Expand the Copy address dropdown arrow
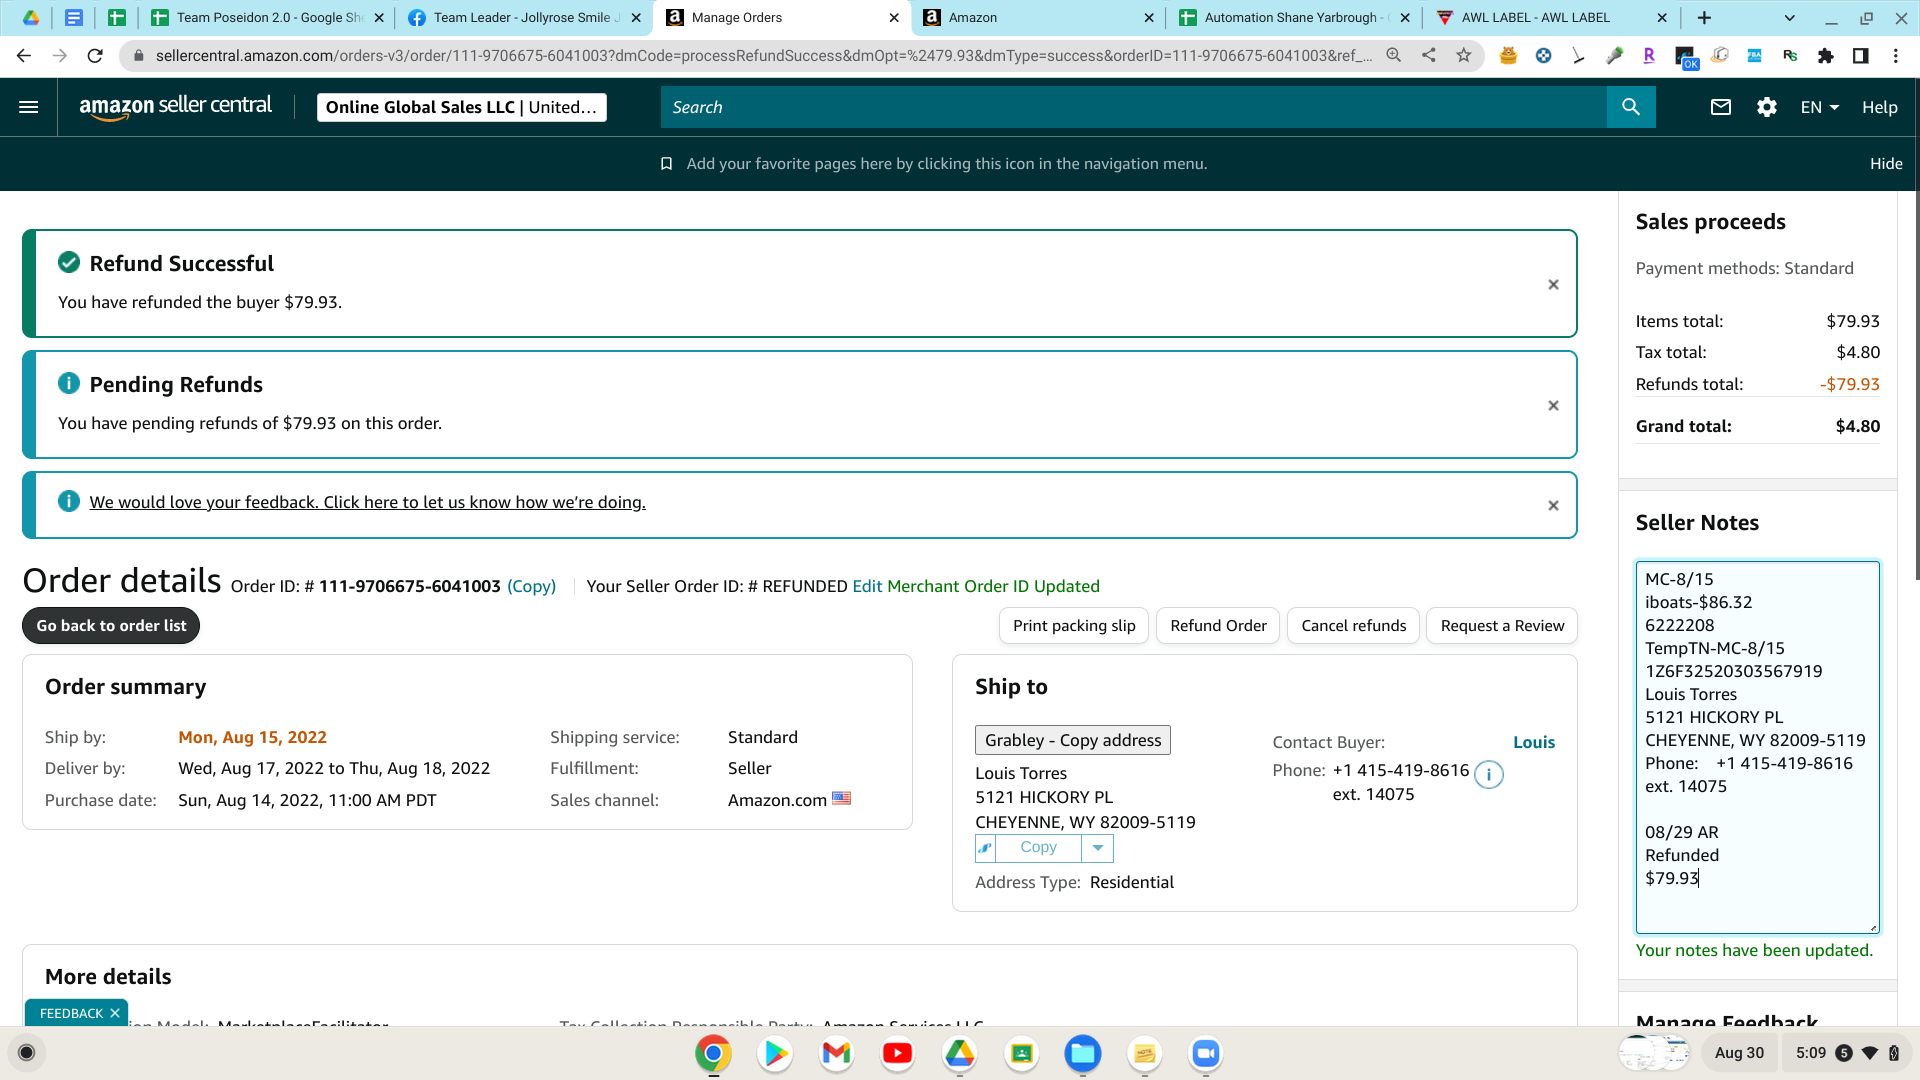 click(x=1097, y=848)
